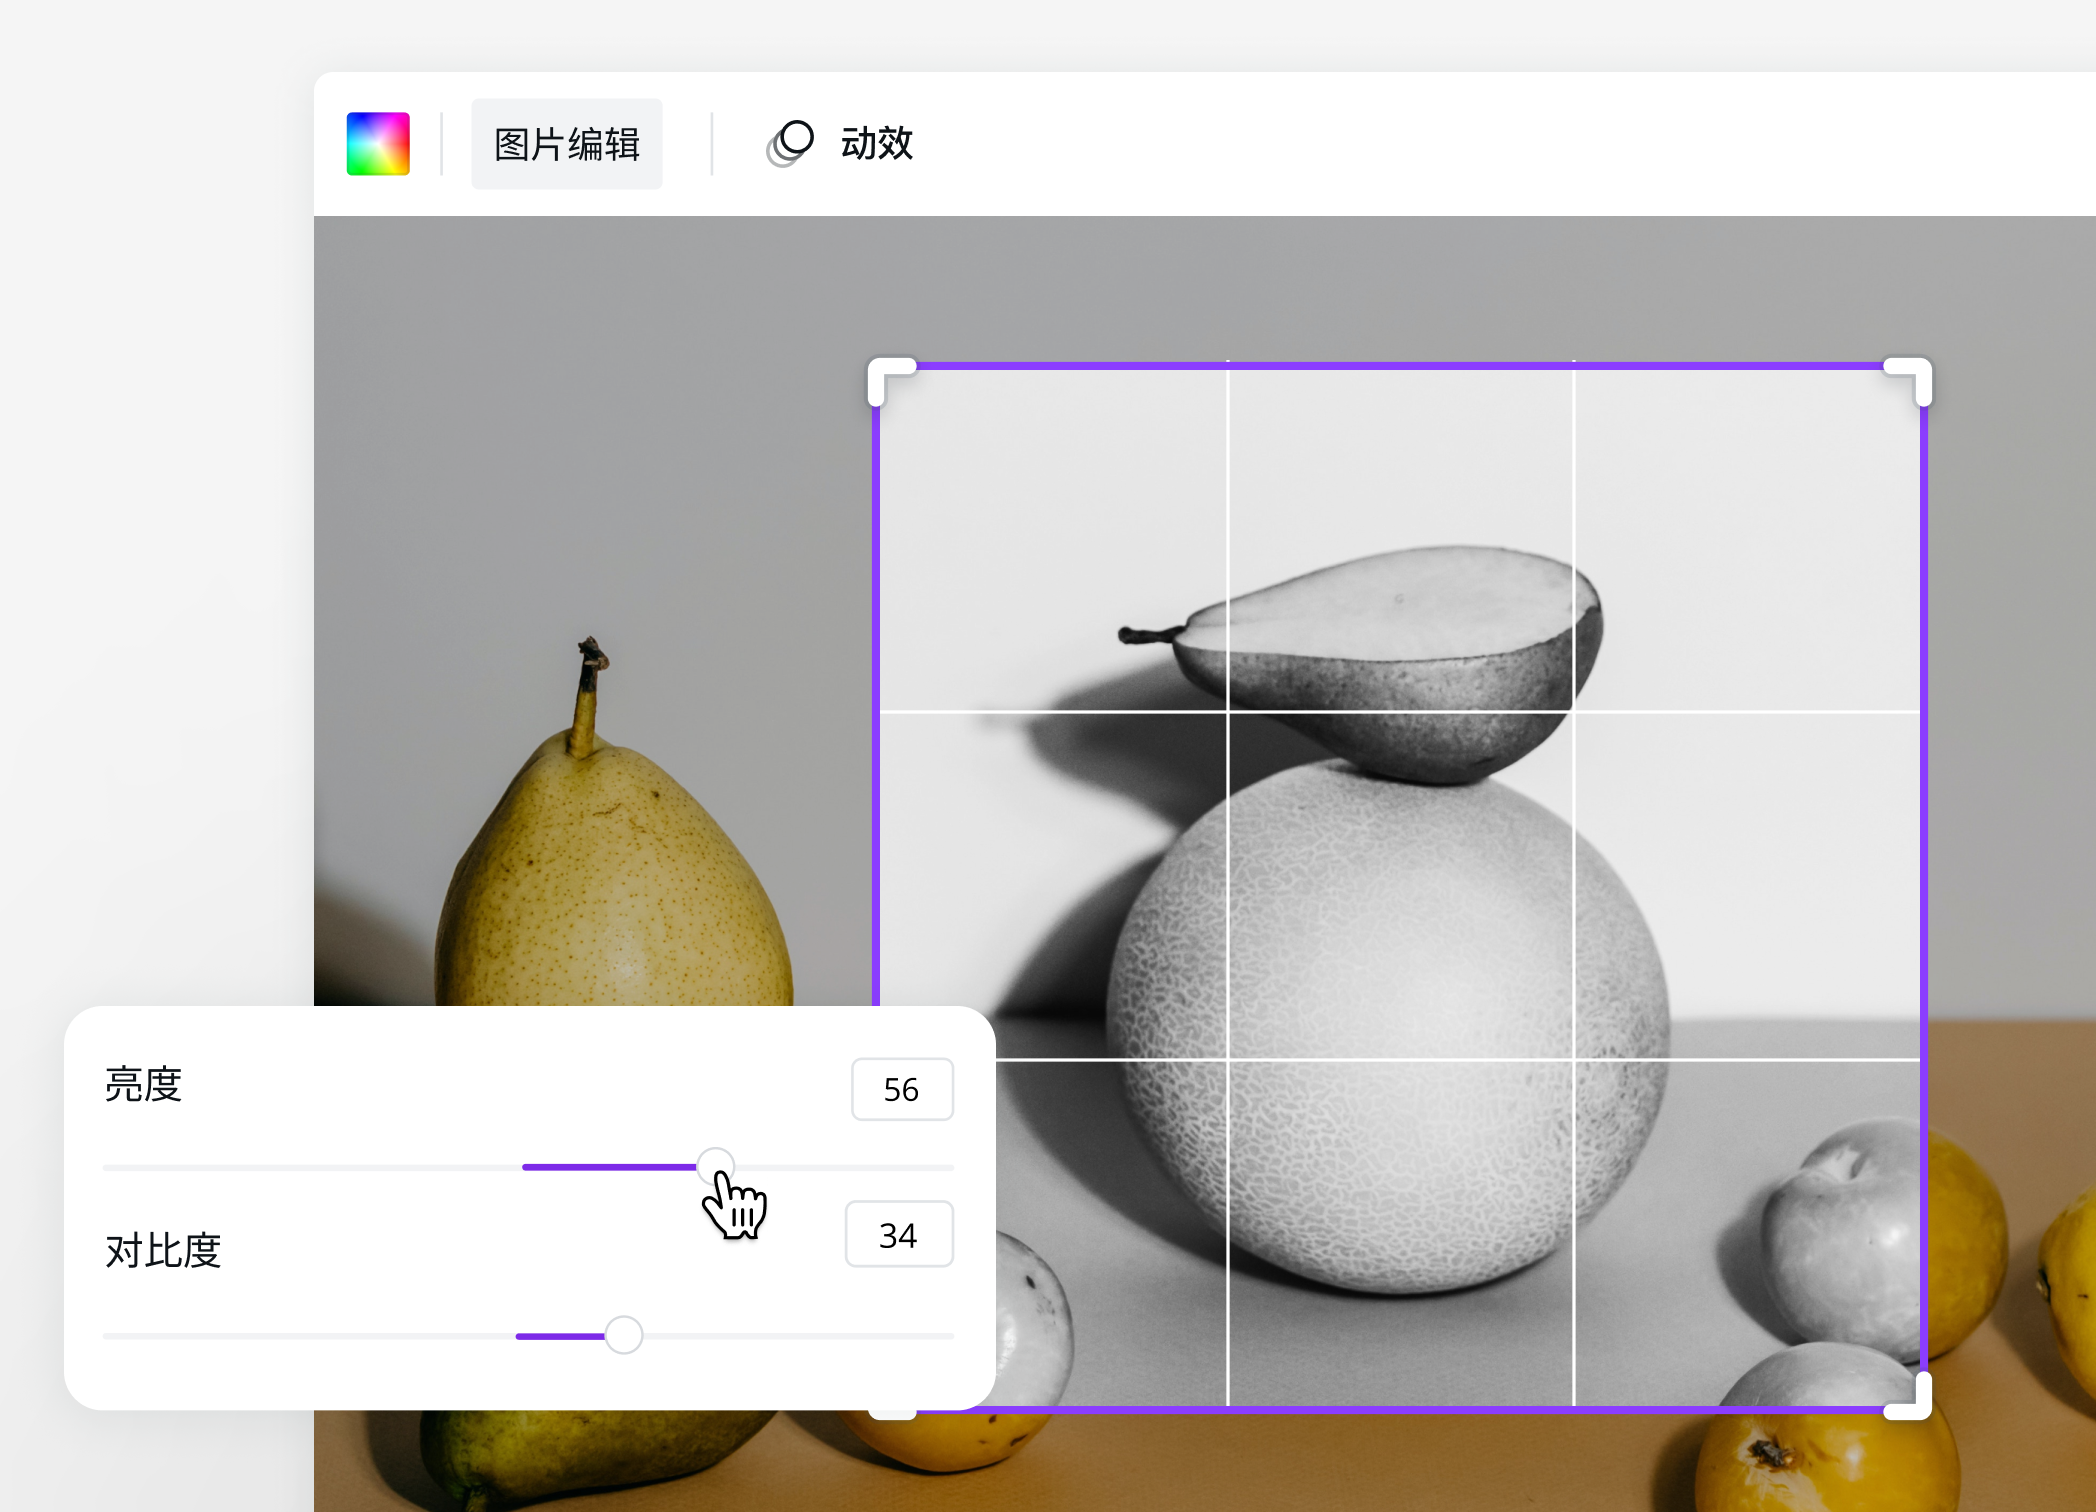Click the 亮度 brightness slider handle
Screen dimensions: 2096x1512
(715, 1167)
